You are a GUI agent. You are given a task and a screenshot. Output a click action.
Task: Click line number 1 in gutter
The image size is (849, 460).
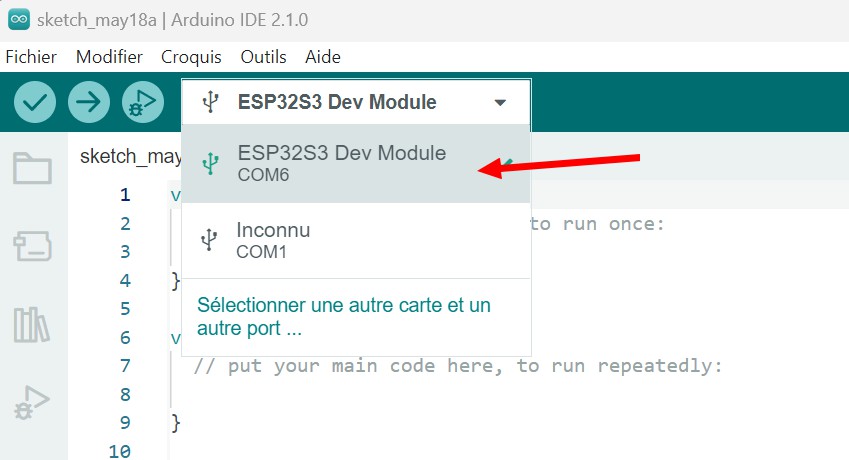click(x=125, y=194)
